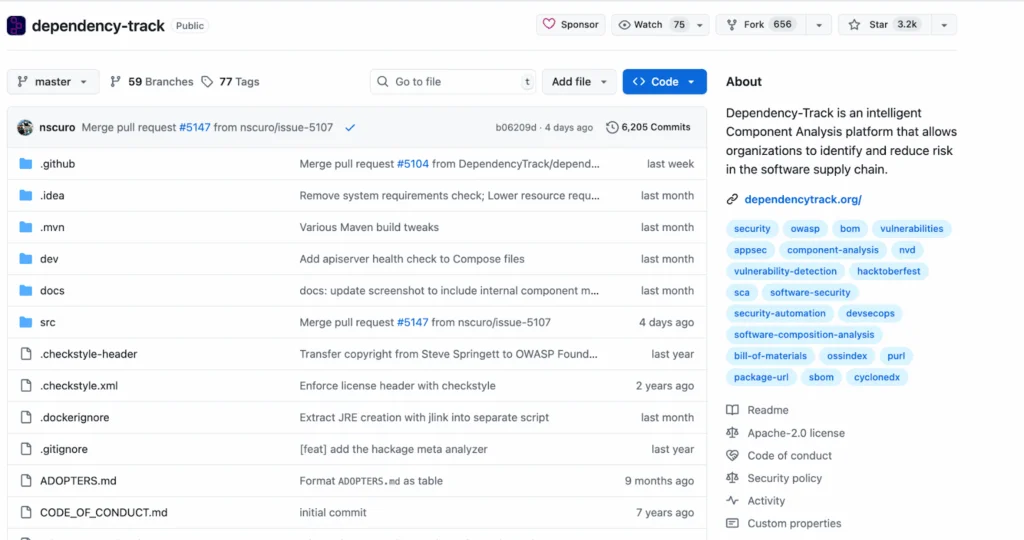The width and height of the screenshot is (1024, 540).
Task: Select the security topic tag
Action: point(752,229)
